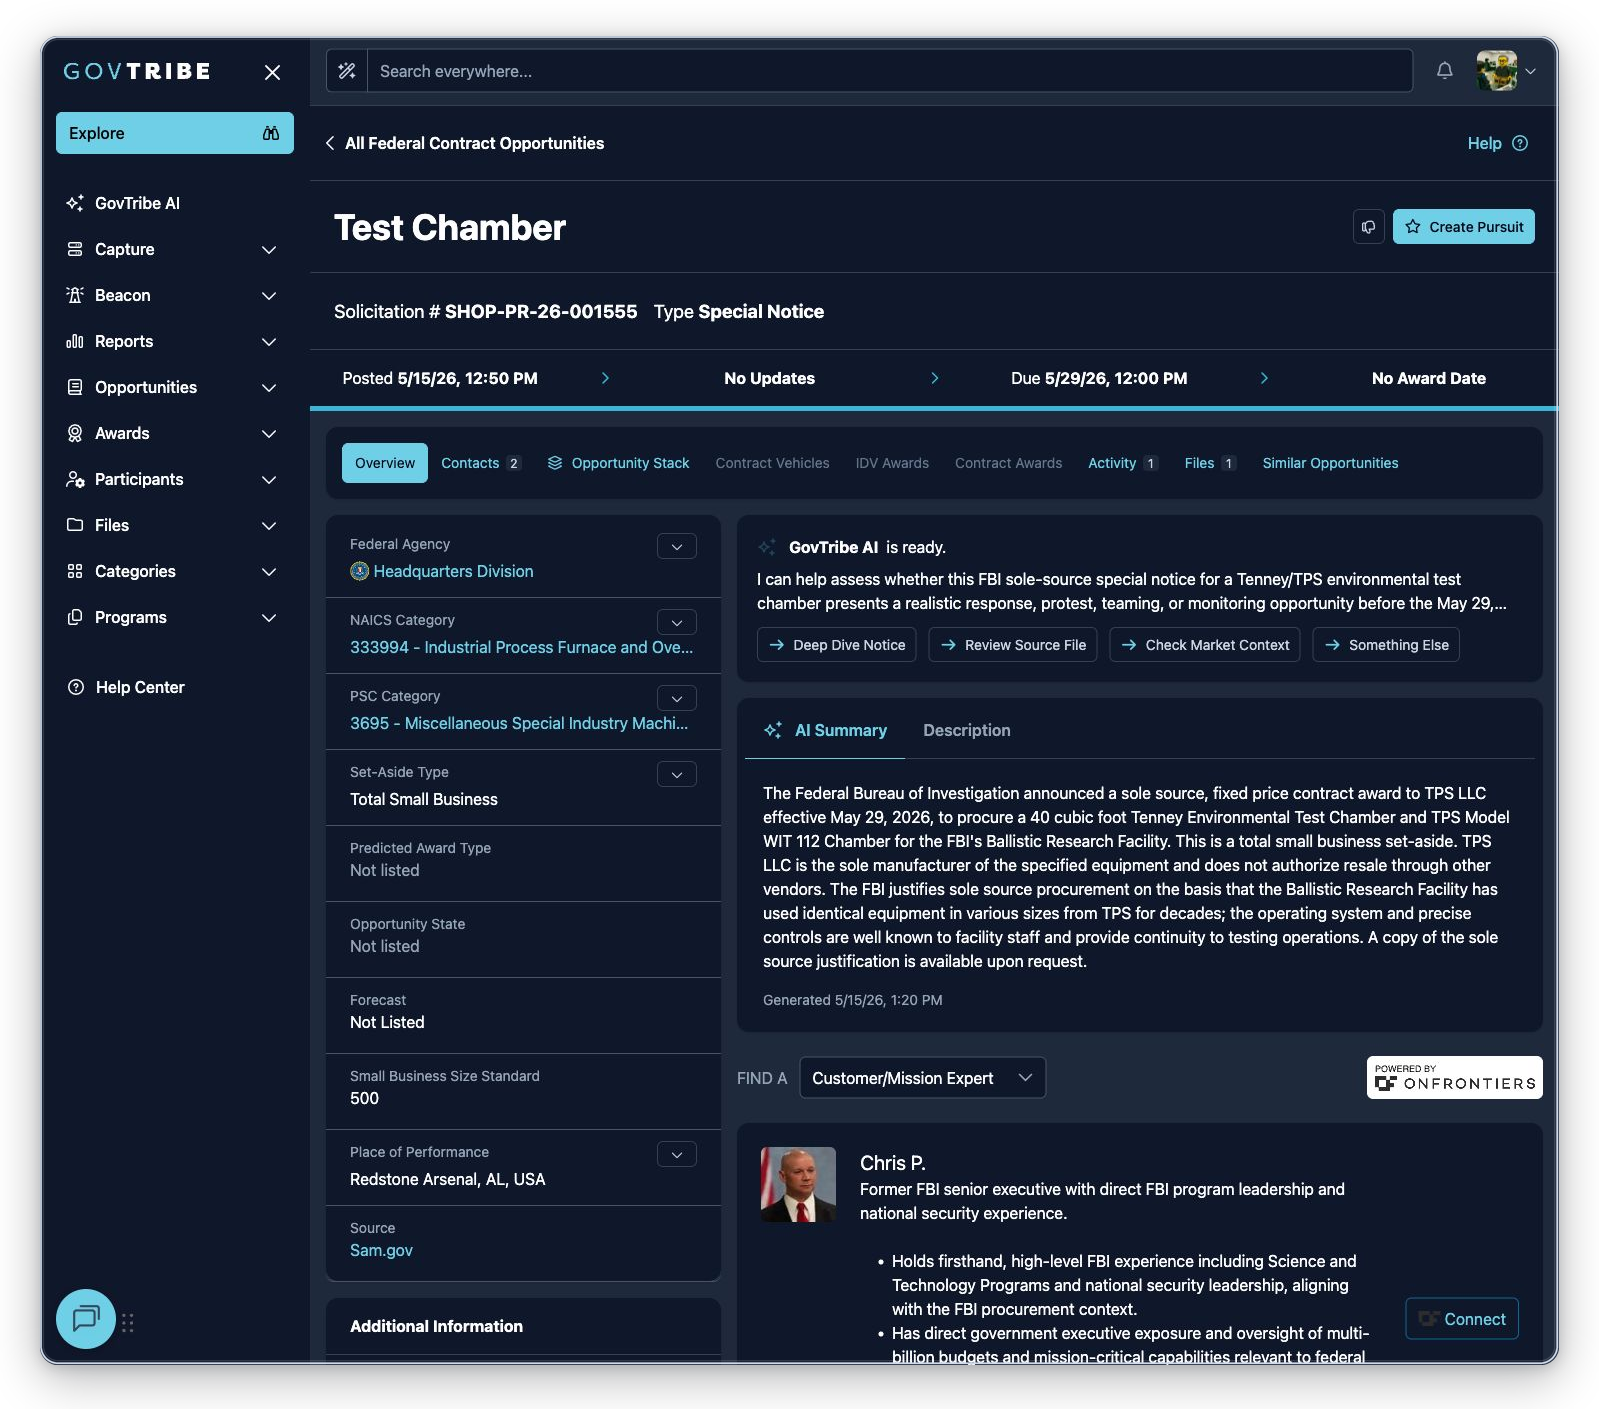Viewport: 1599px width, 1409px height.
Task: Click the Beacon sidebar icon
Action: 75,295
